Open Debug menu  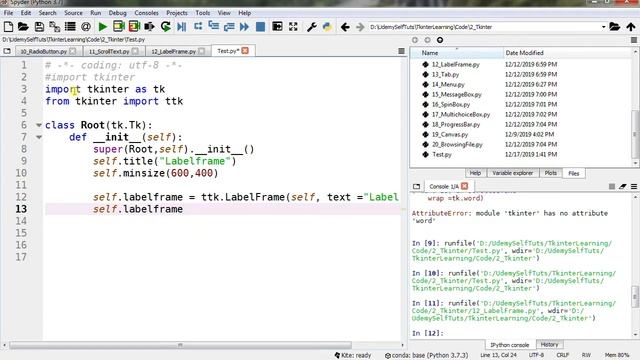click(x=118, y=13)
